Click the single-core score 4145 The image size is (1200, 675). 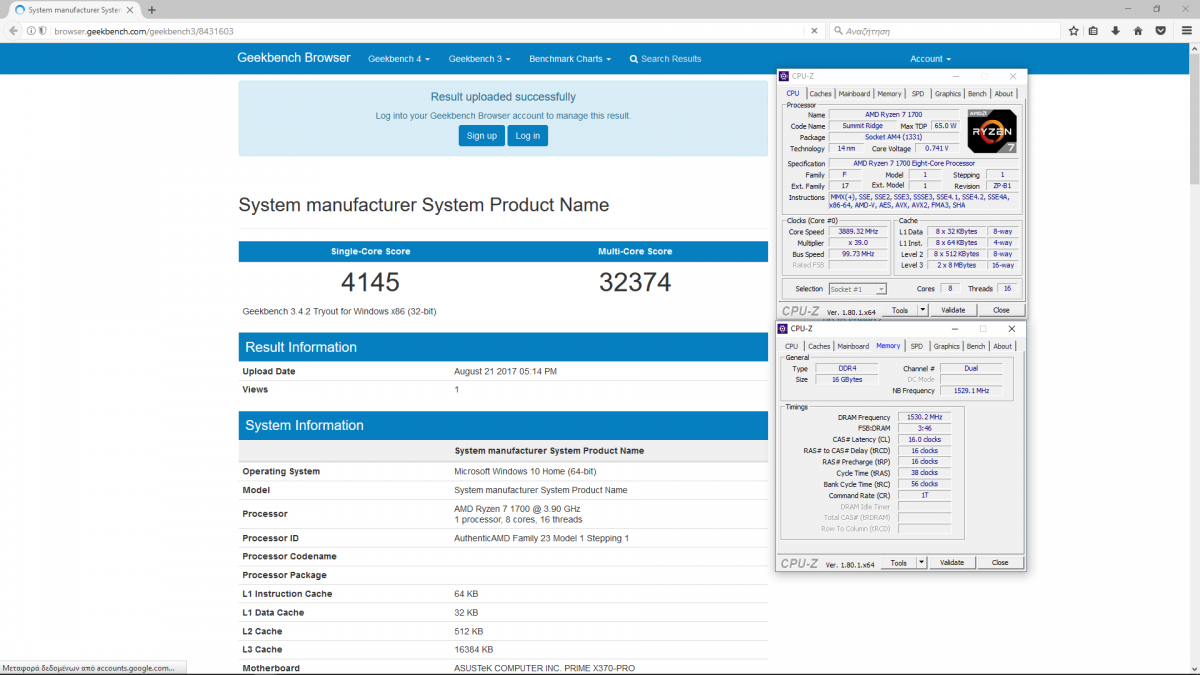click(370, 283)
